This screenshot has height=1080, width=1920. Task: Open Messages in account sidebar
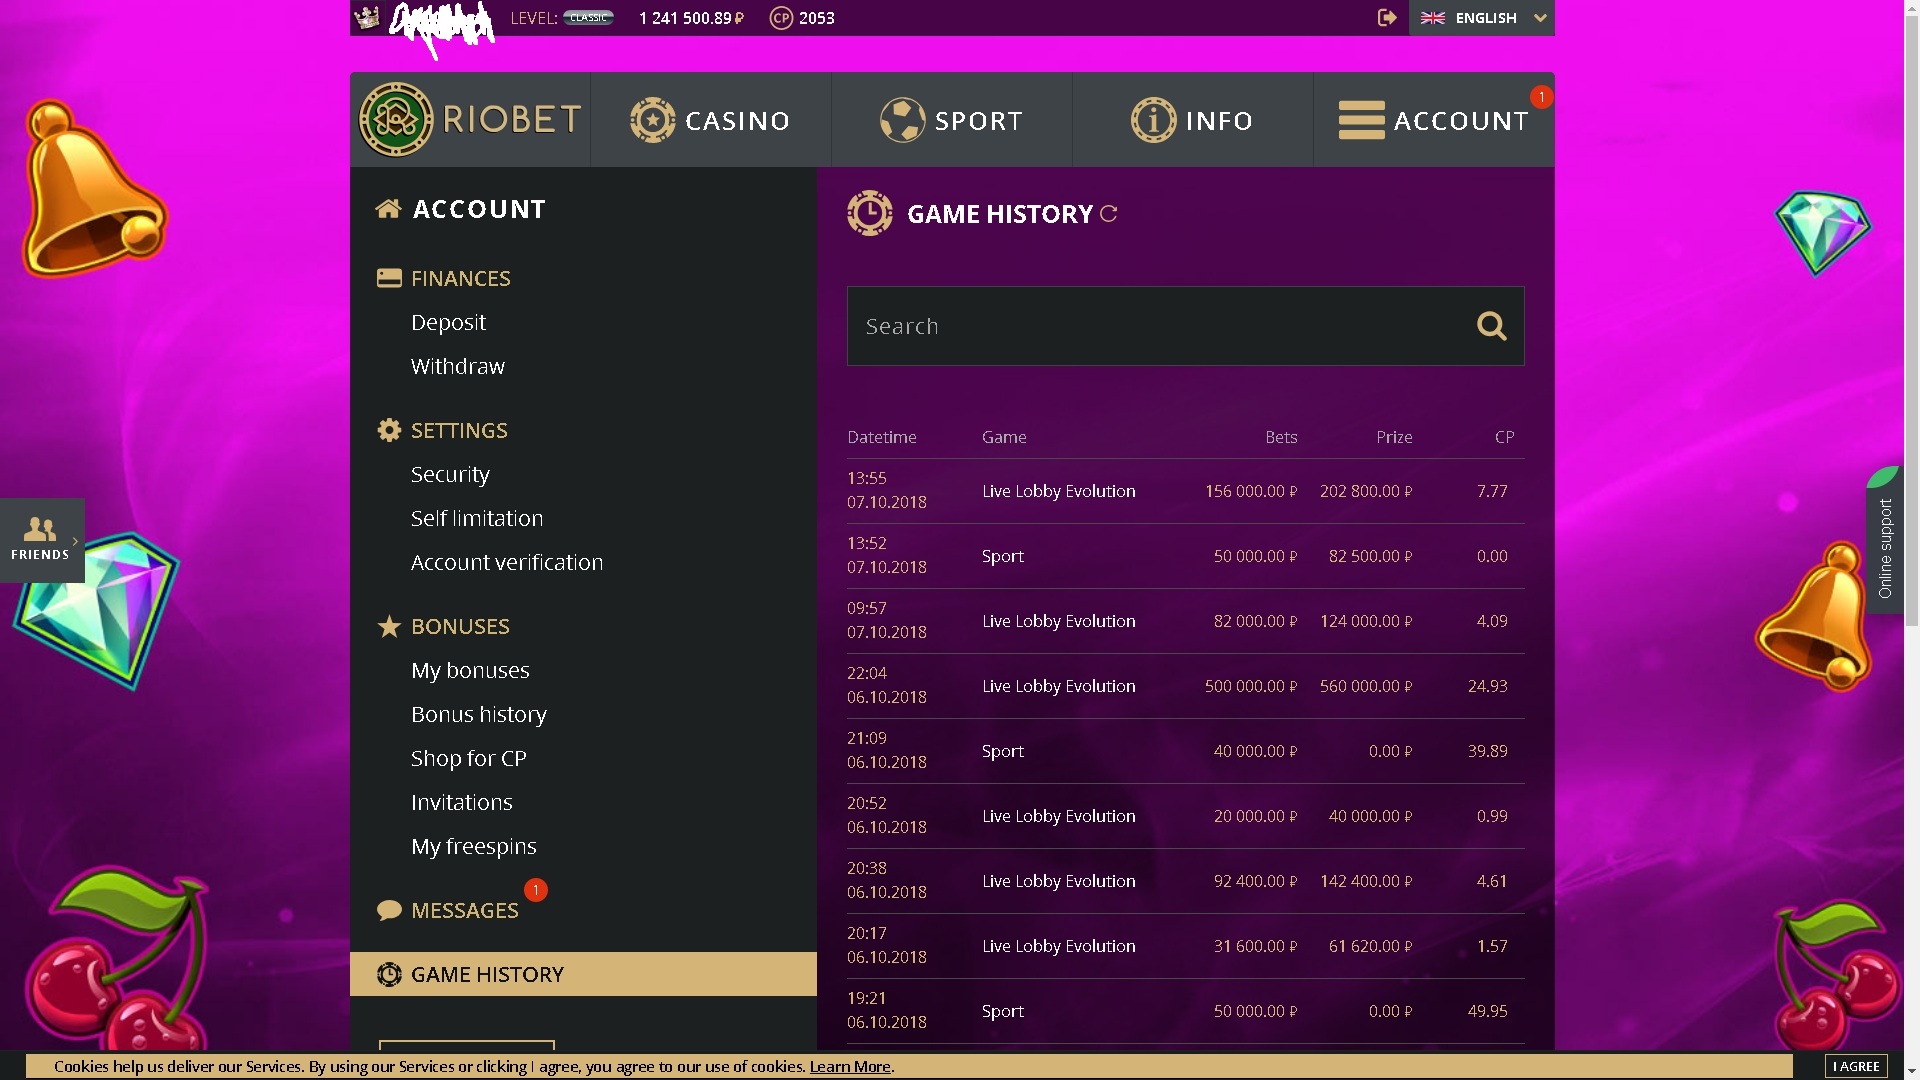(x=464, y=910)
